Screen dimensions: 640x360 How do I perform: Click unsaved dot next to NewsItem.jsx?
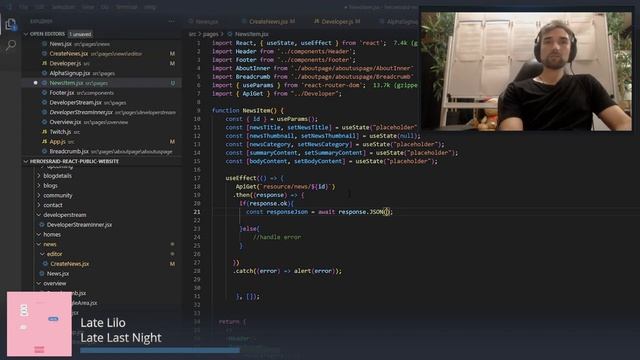point(36,83)
